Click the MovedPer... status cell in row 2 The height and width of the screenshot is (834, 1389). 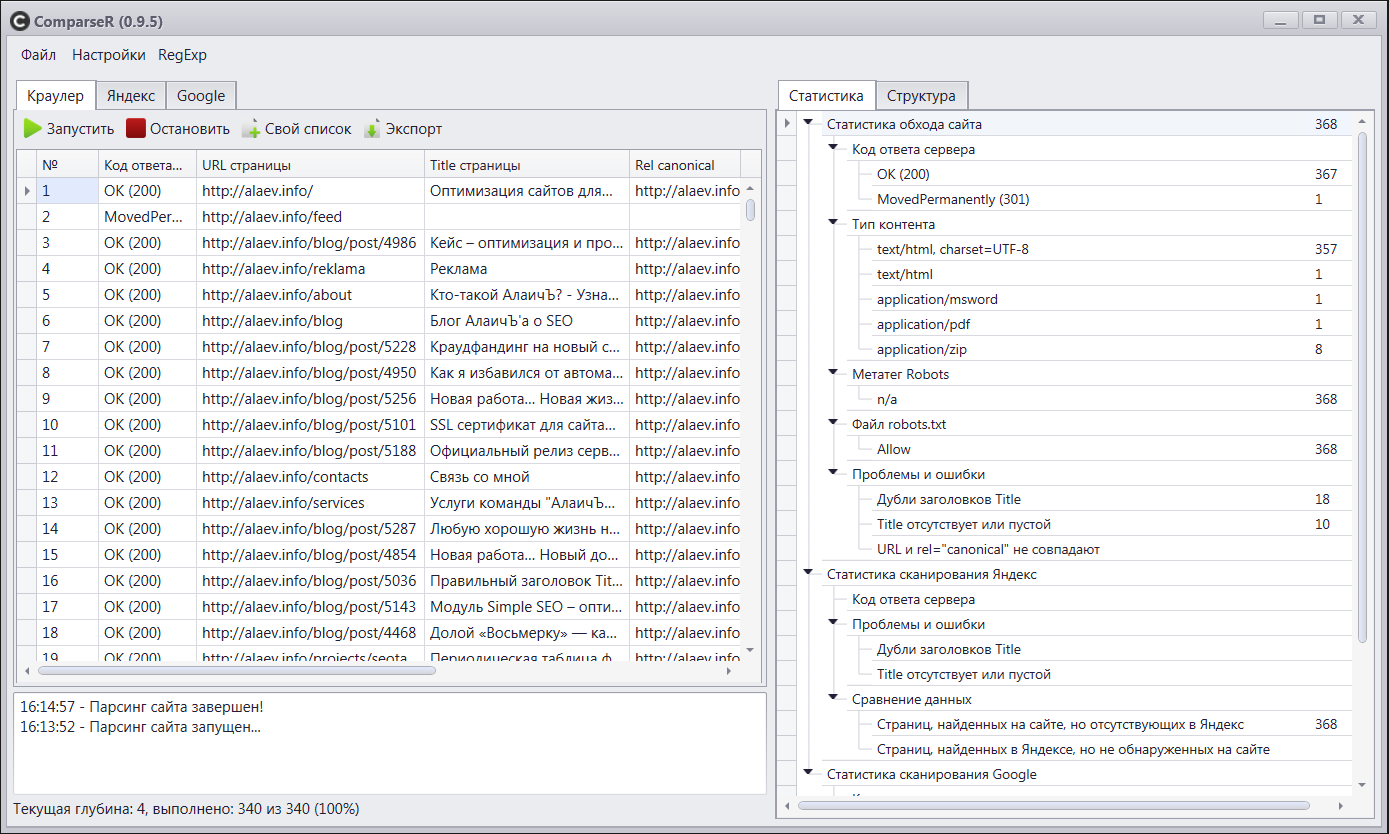click(147, 217)
